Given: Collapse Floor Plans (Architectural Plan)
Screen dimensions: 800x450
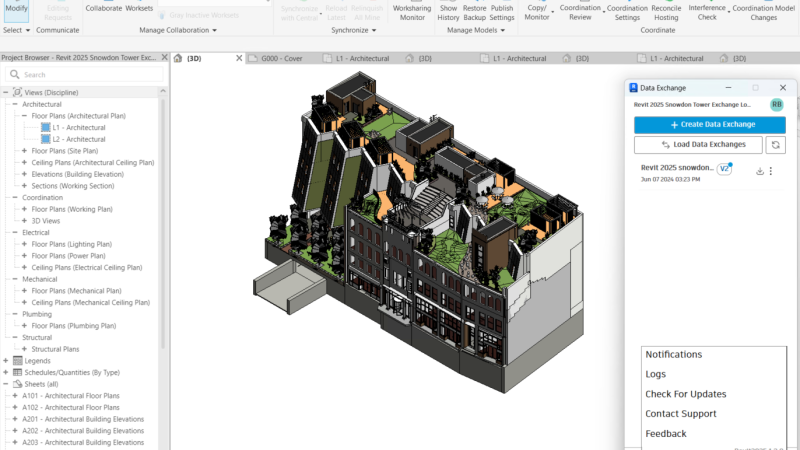Looking at the screenshot, I should [24, 116].
